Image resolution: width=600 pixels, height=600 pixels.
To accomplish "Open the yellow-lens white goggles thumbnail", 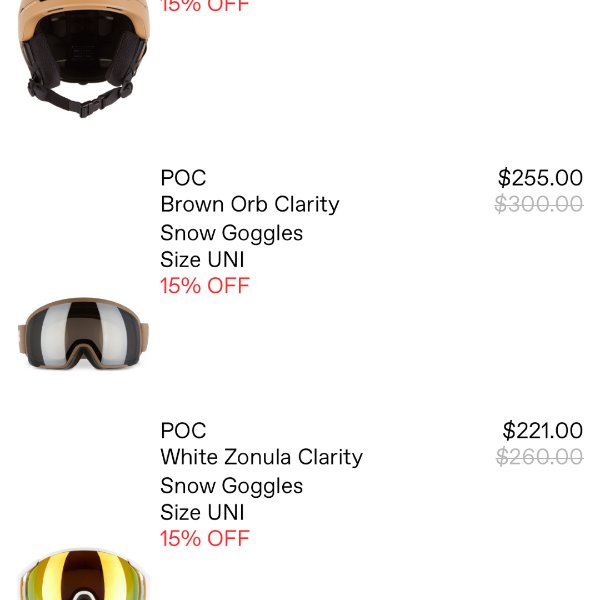I will pos(83,577).
